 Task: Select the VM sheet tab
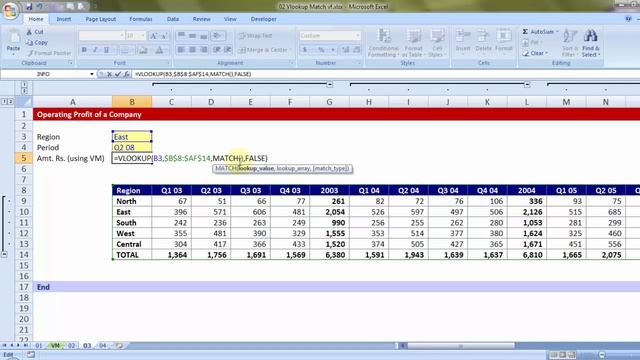point(55,345)
